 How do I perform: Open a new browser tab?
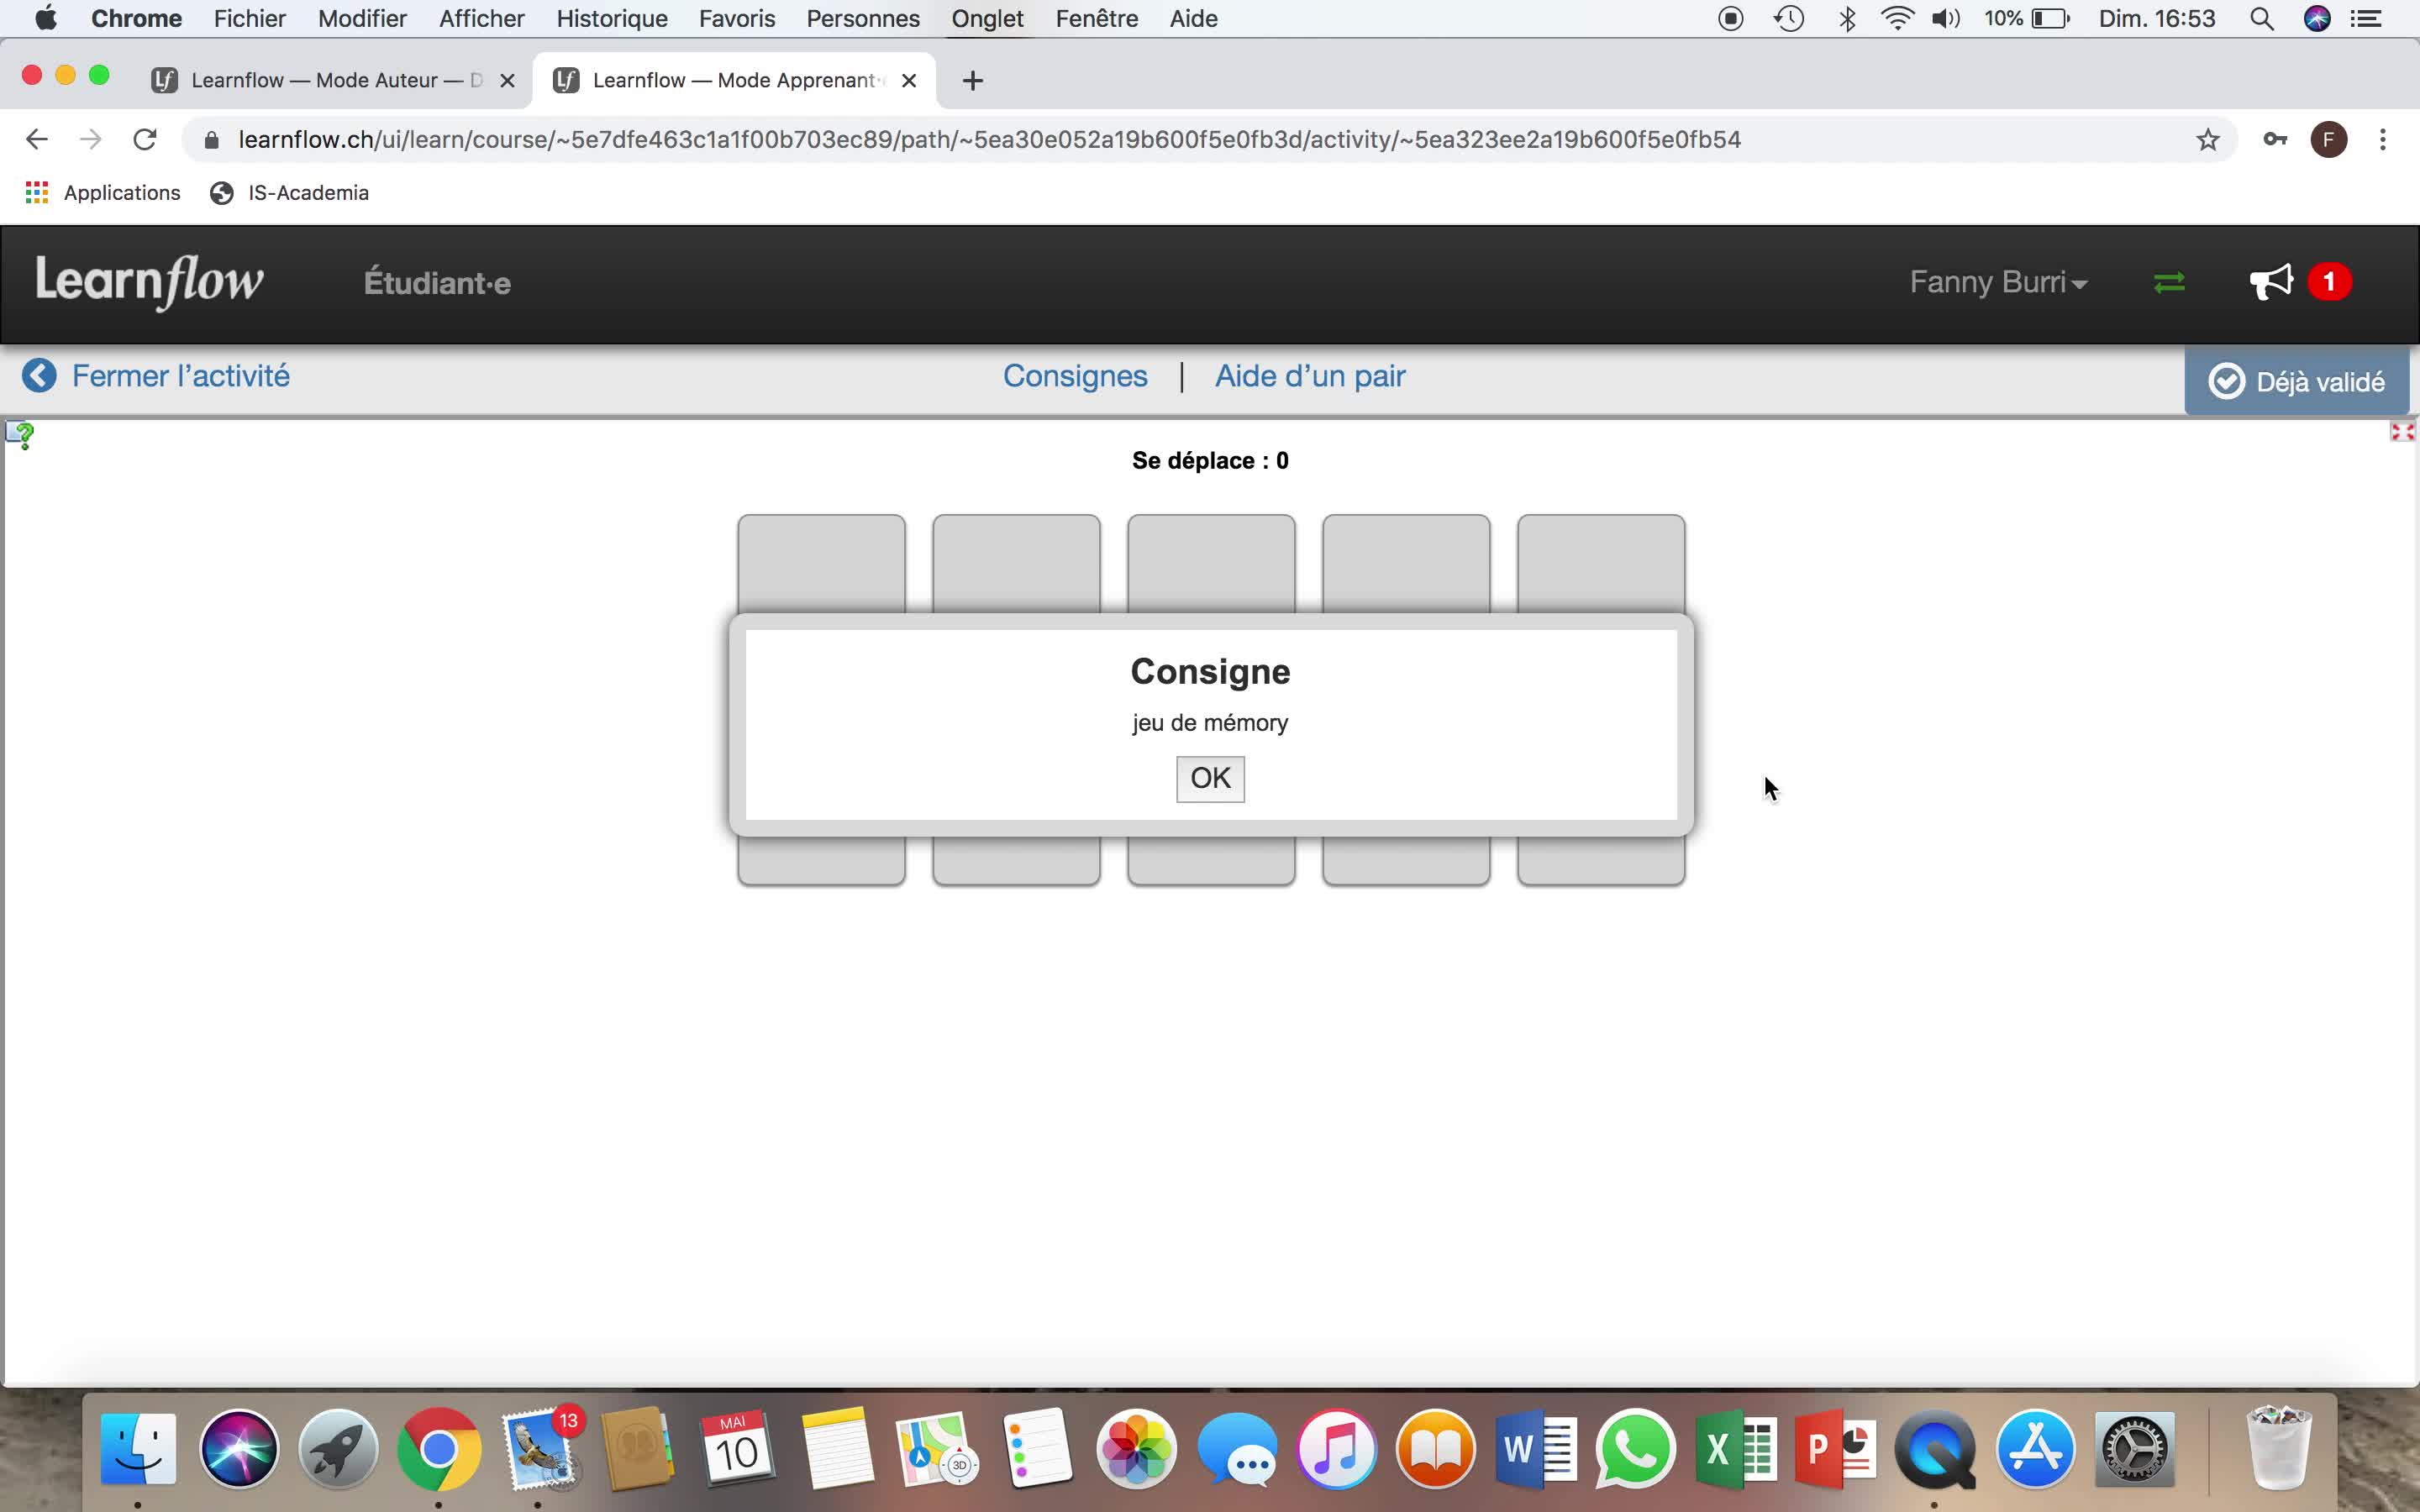coord(972,81)
